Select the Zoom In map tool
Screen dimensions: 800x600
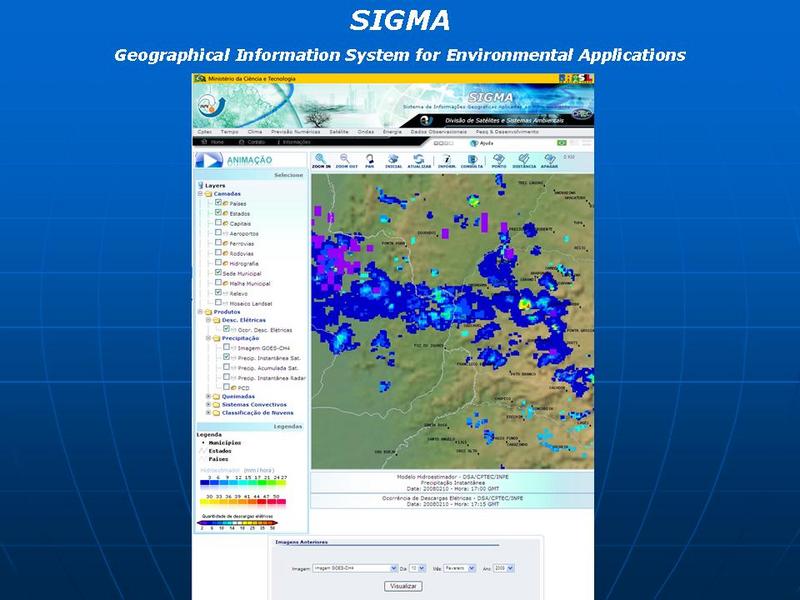(x=321, y=161)
